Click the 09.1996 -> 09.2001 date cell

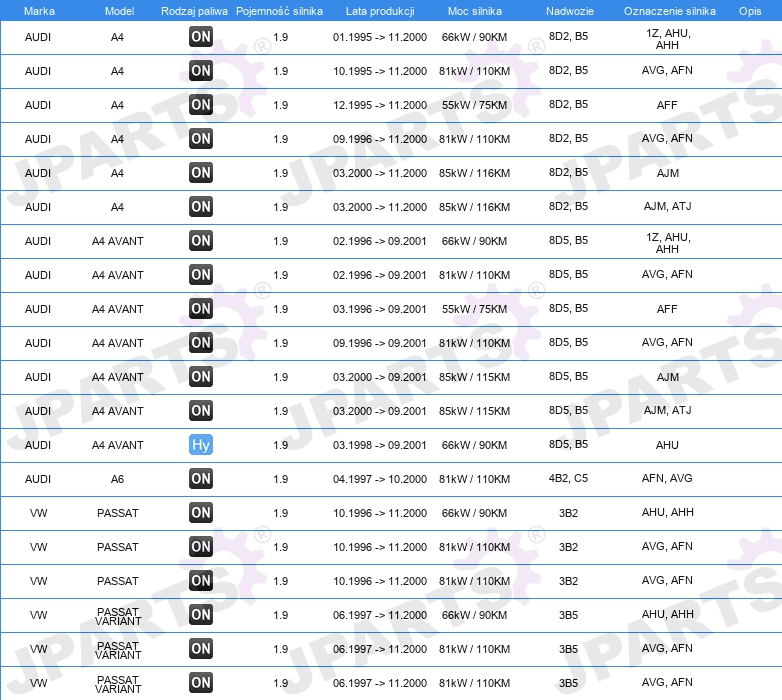380,343
